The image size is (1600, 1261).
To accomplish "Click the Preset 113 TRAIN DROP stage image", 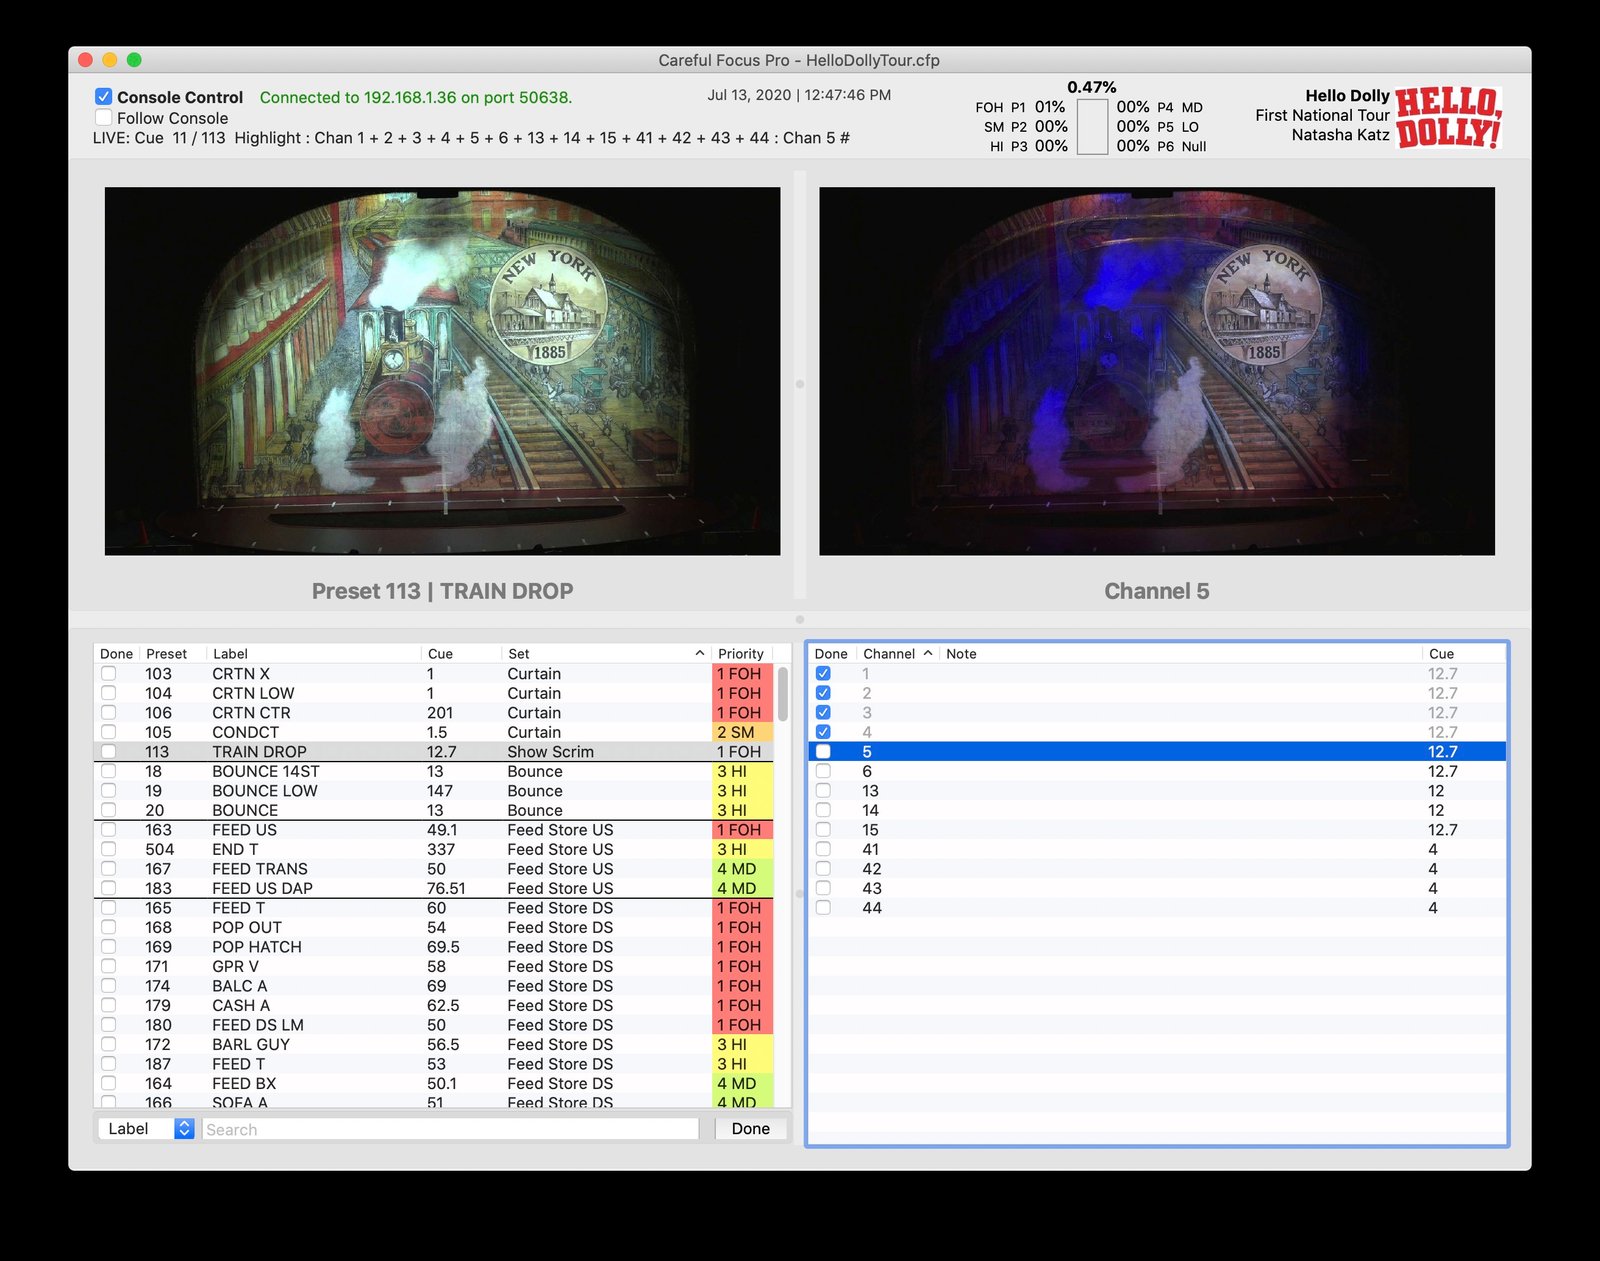I will [442, 371].
